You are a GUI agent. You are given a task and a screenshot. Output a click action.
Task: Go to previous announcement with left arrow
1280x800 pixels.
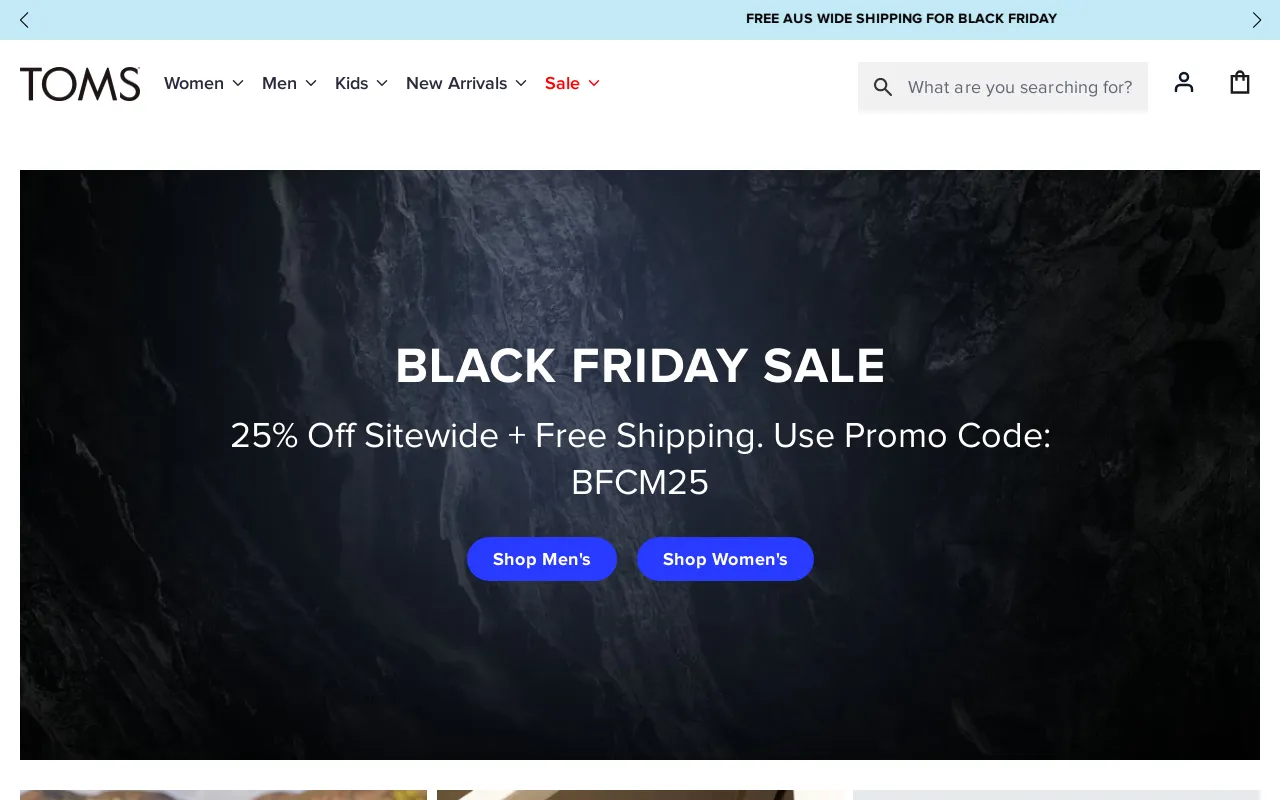point(24,20)
